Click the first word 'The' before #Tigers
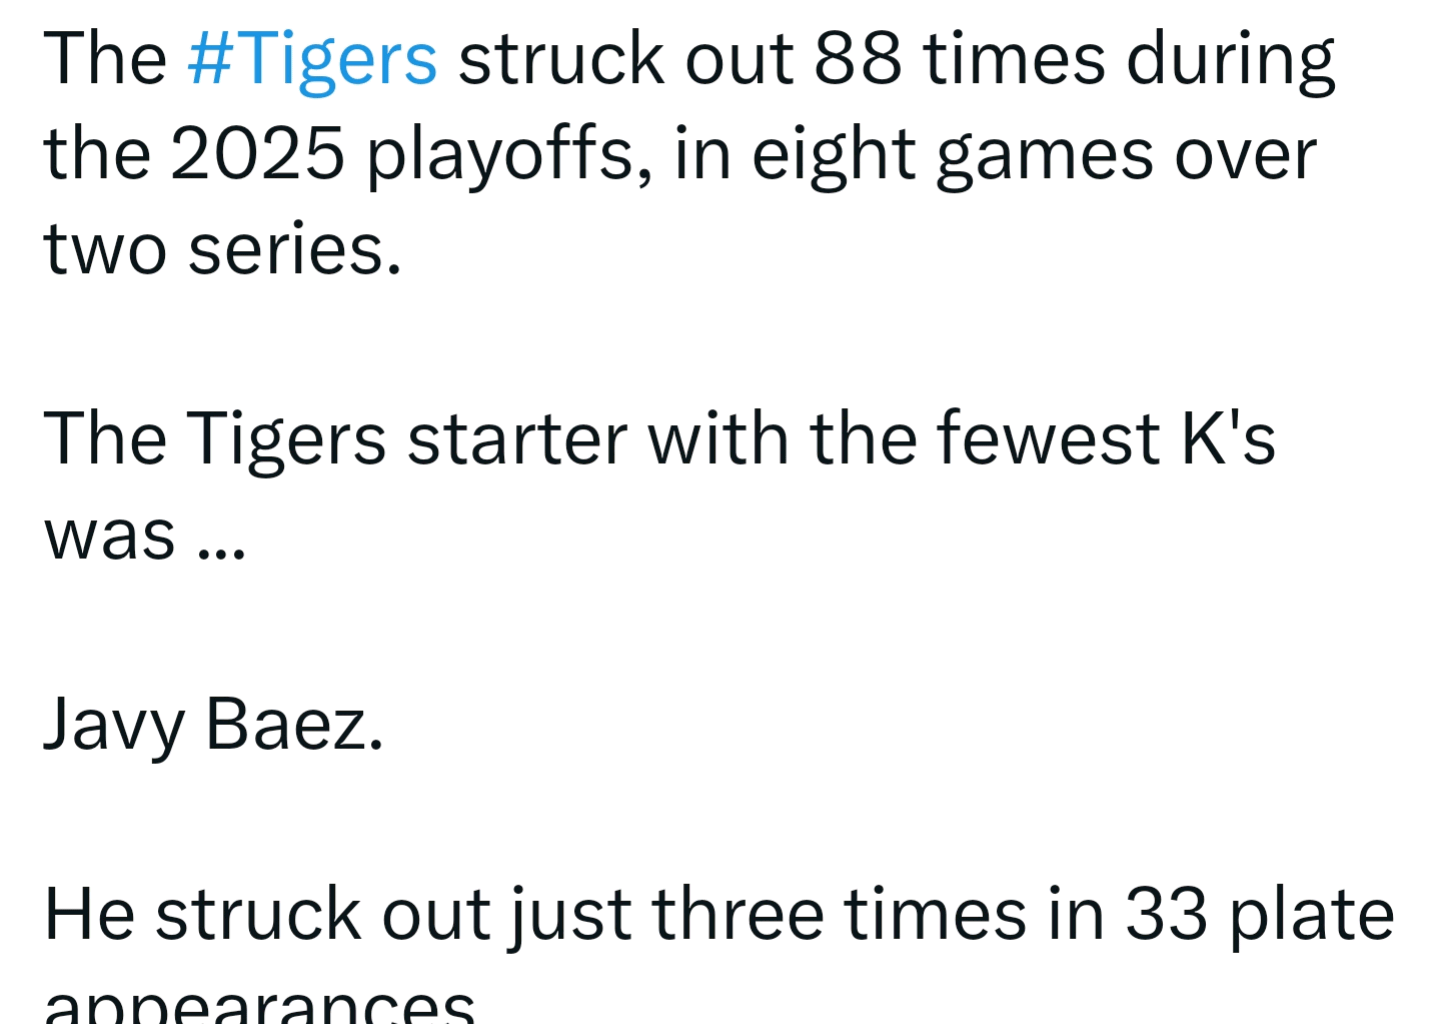Screen dimensions: 1440x1024 pos(105,59)
